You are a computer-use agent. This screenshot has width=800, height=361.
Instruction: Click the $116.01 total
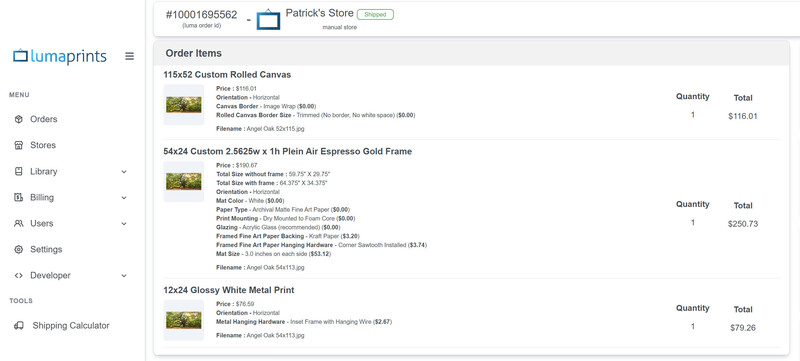click(x=743, y=116)
